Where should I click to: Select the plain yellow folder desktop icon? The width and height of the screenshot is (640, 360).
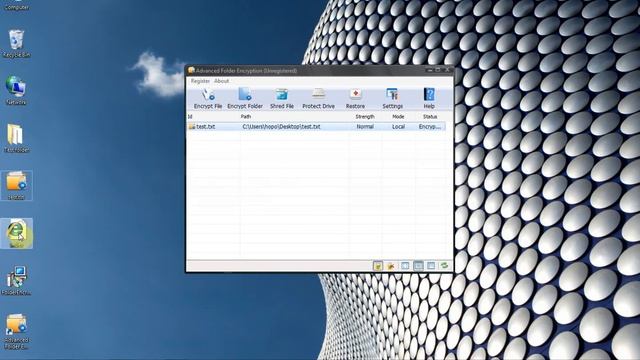16,138
